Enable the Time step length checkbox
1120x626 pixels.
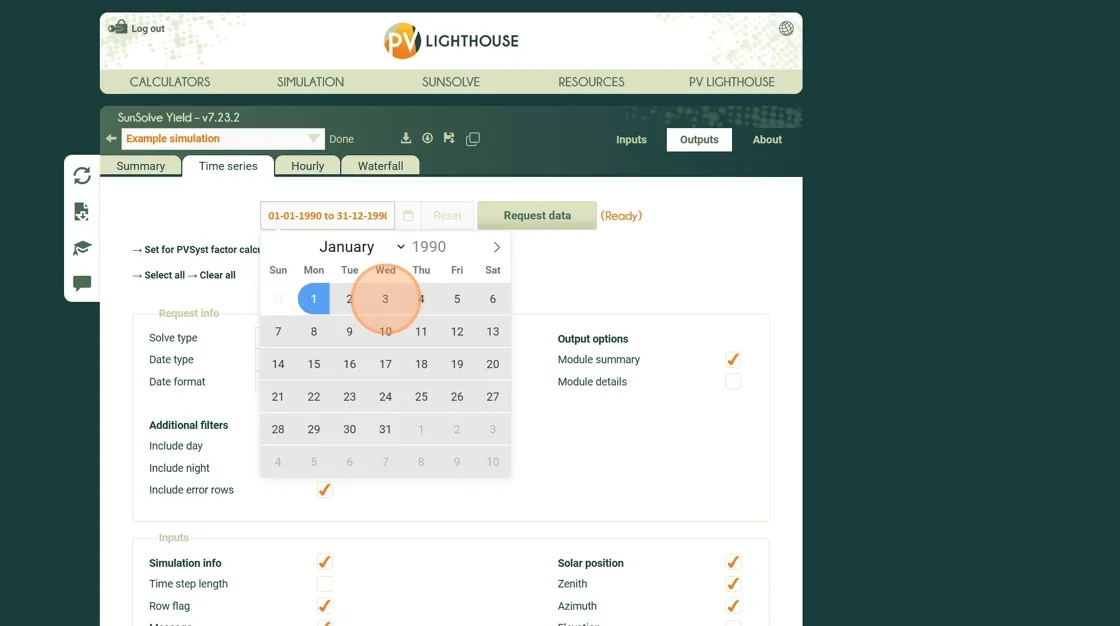[x=325, y=584]
